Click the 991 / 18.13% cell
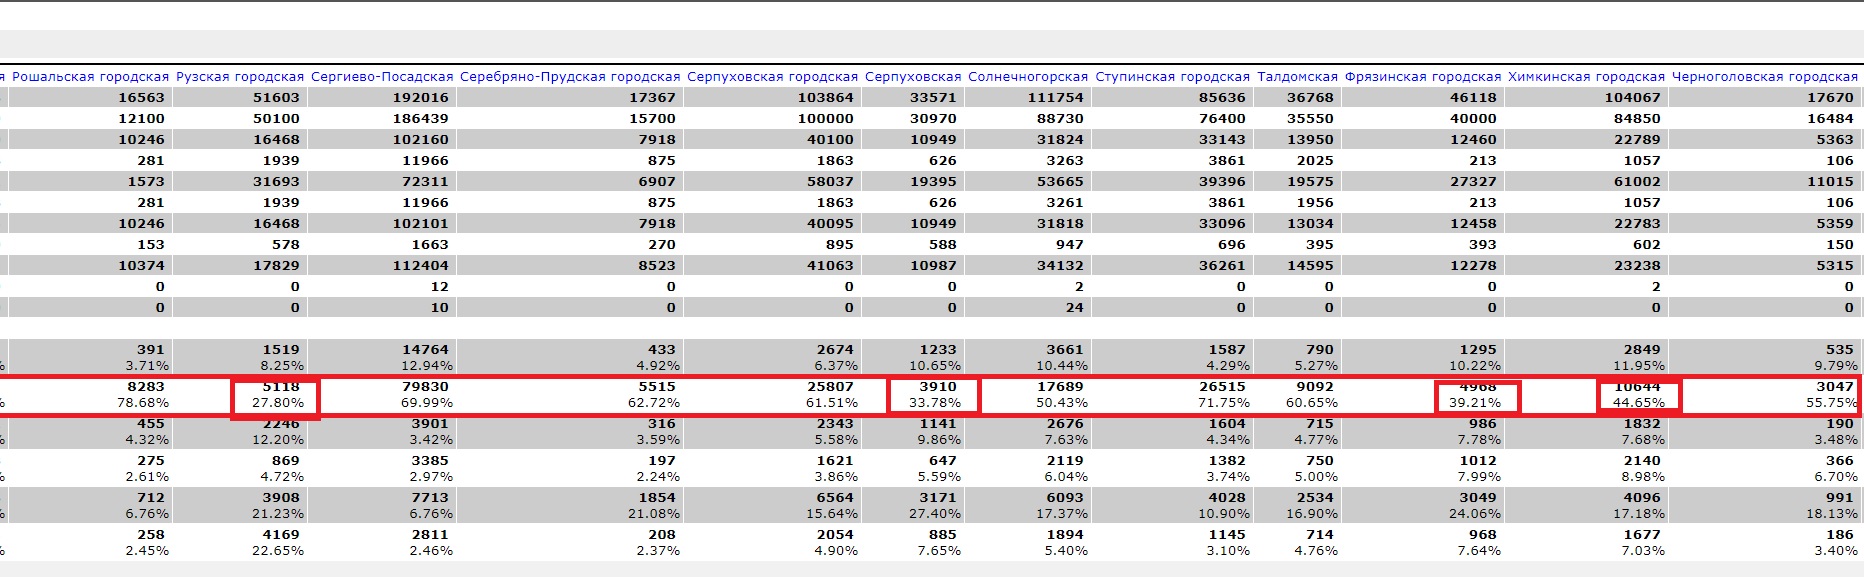Screen dimensions: 1864x577 [x=1765, y=505]
